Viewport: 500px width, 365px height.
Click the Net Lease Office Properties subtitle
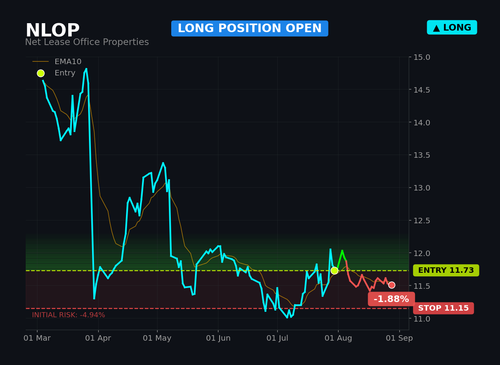pos(87,42)
